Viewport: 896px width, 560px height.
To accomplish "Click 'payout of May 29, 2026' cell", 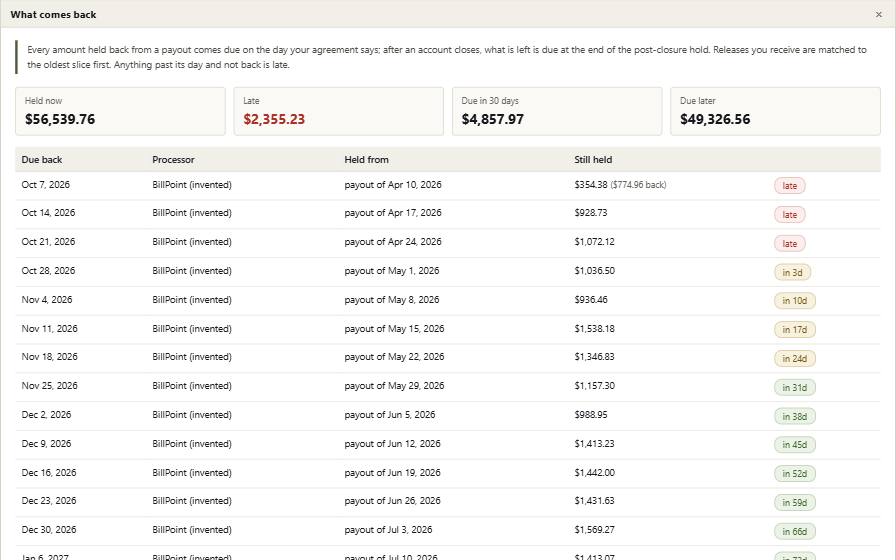I will [394, 386].
